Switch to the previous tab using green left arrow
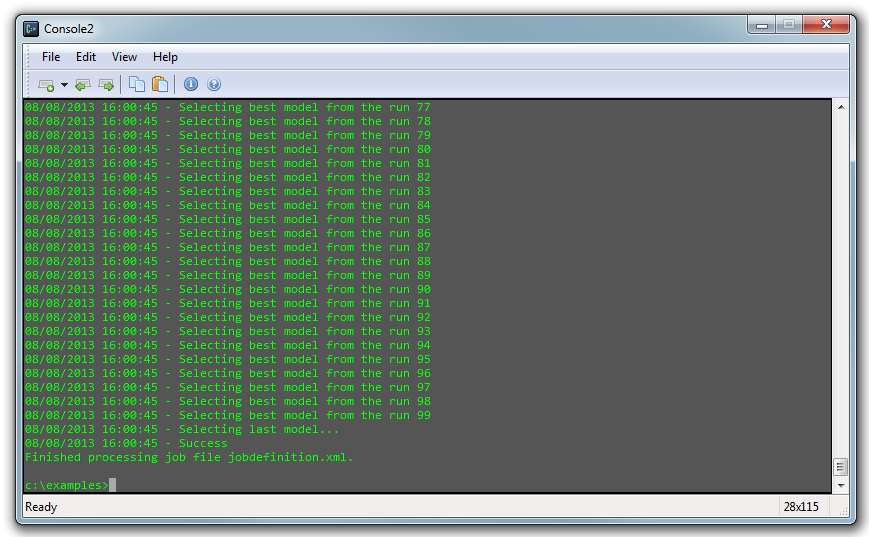Image resolution: width=869 pixels, height=537 pixels. click(x=83, y=85)
